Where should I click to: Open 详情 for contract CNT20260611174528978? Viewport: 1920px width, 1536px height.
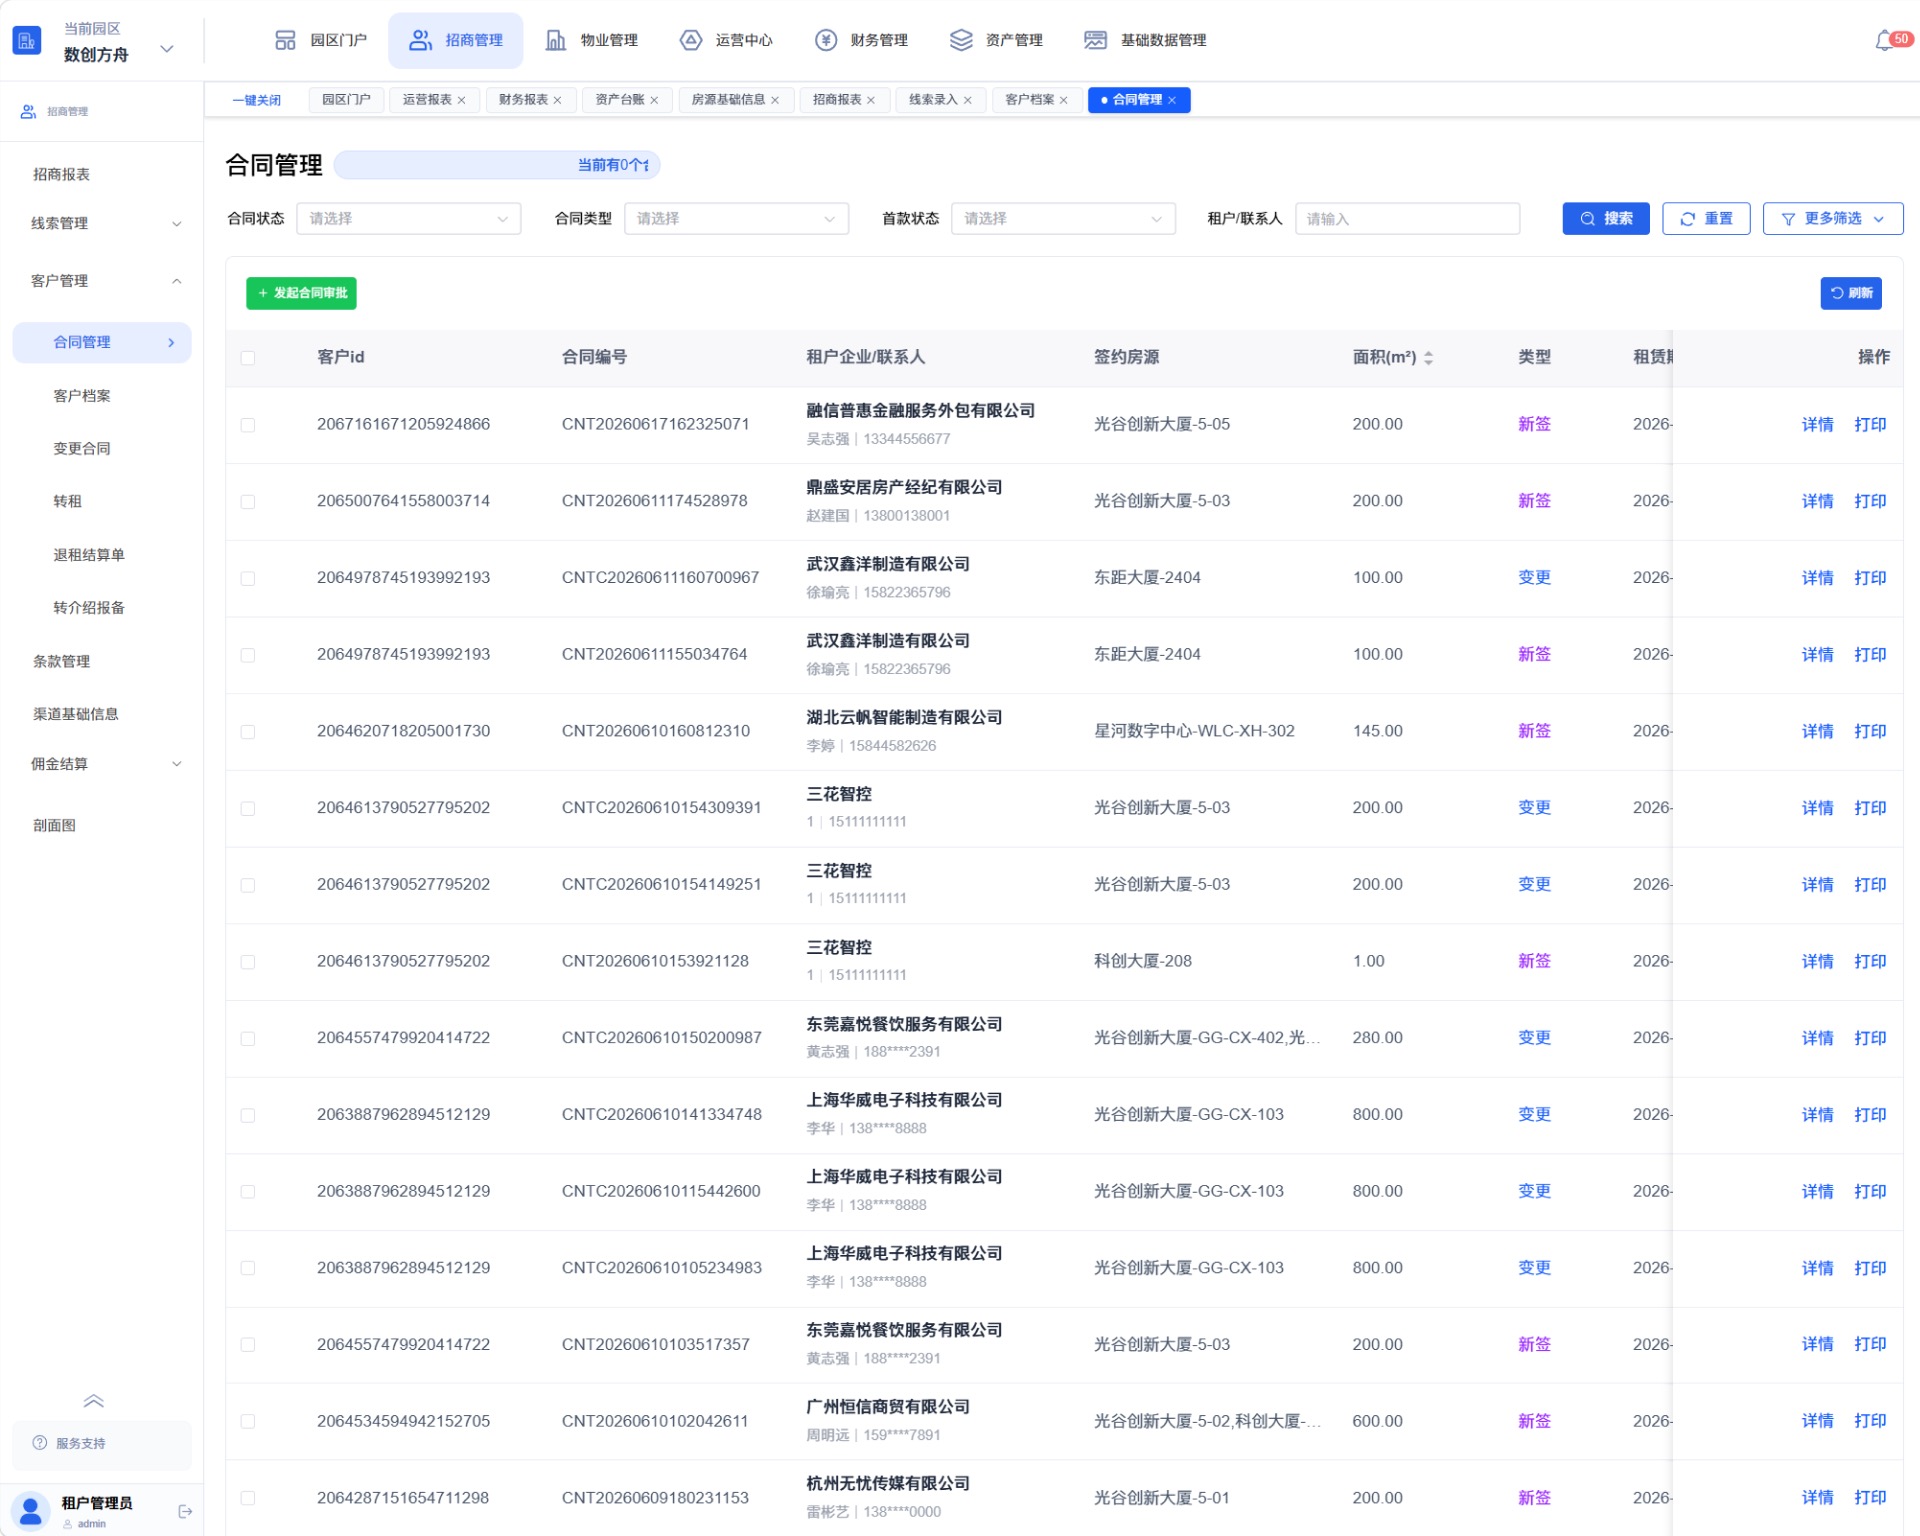coord(1817,501)
